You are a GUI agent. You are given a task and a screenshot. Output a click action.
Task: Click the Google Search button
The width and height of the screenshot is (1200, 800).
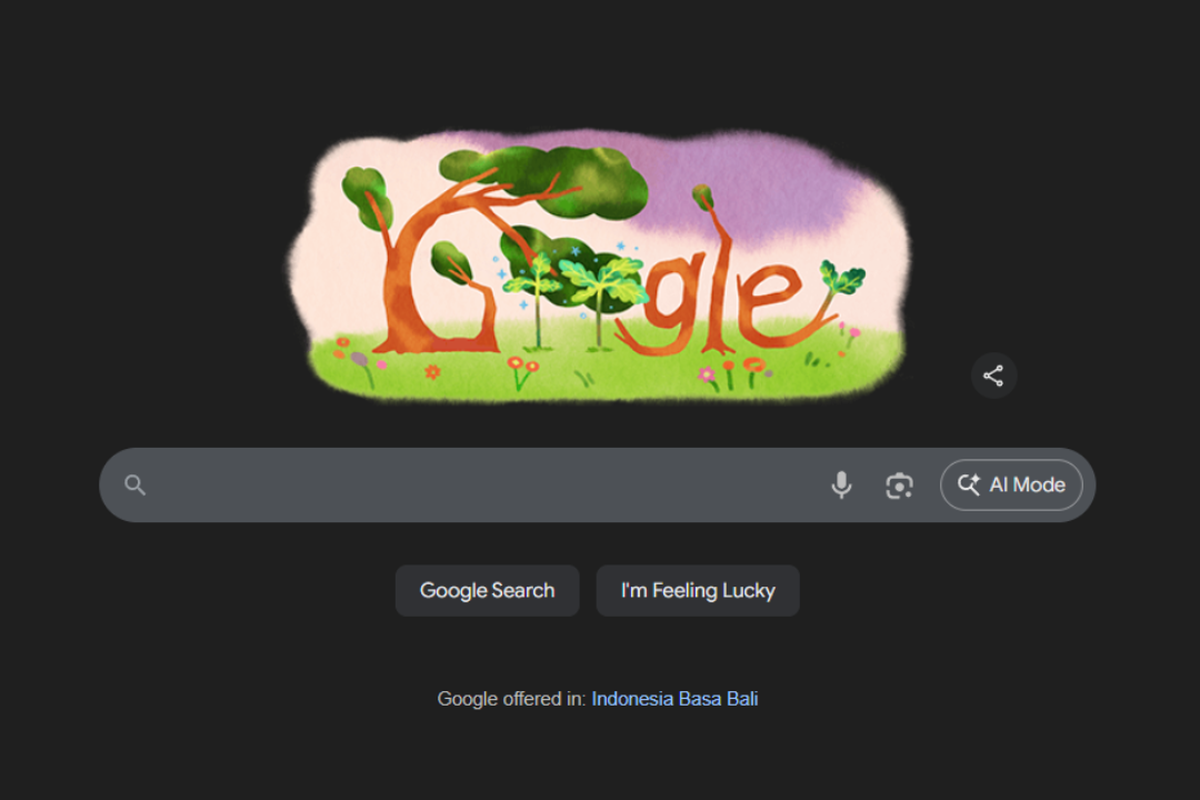pos(487,590)
